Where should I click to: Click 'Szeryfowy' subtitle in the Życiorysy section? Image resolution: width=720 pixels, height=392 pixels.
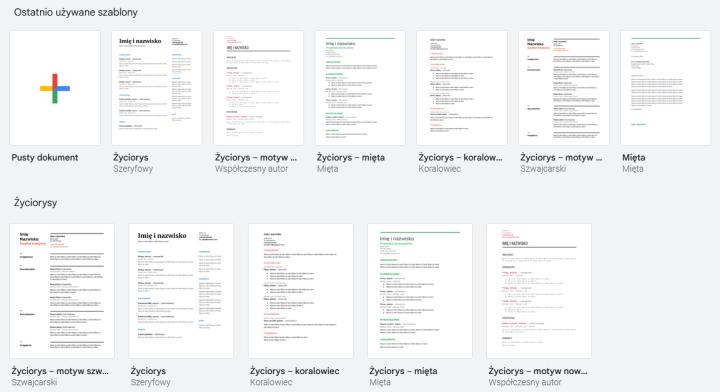[x=151, y=382]
